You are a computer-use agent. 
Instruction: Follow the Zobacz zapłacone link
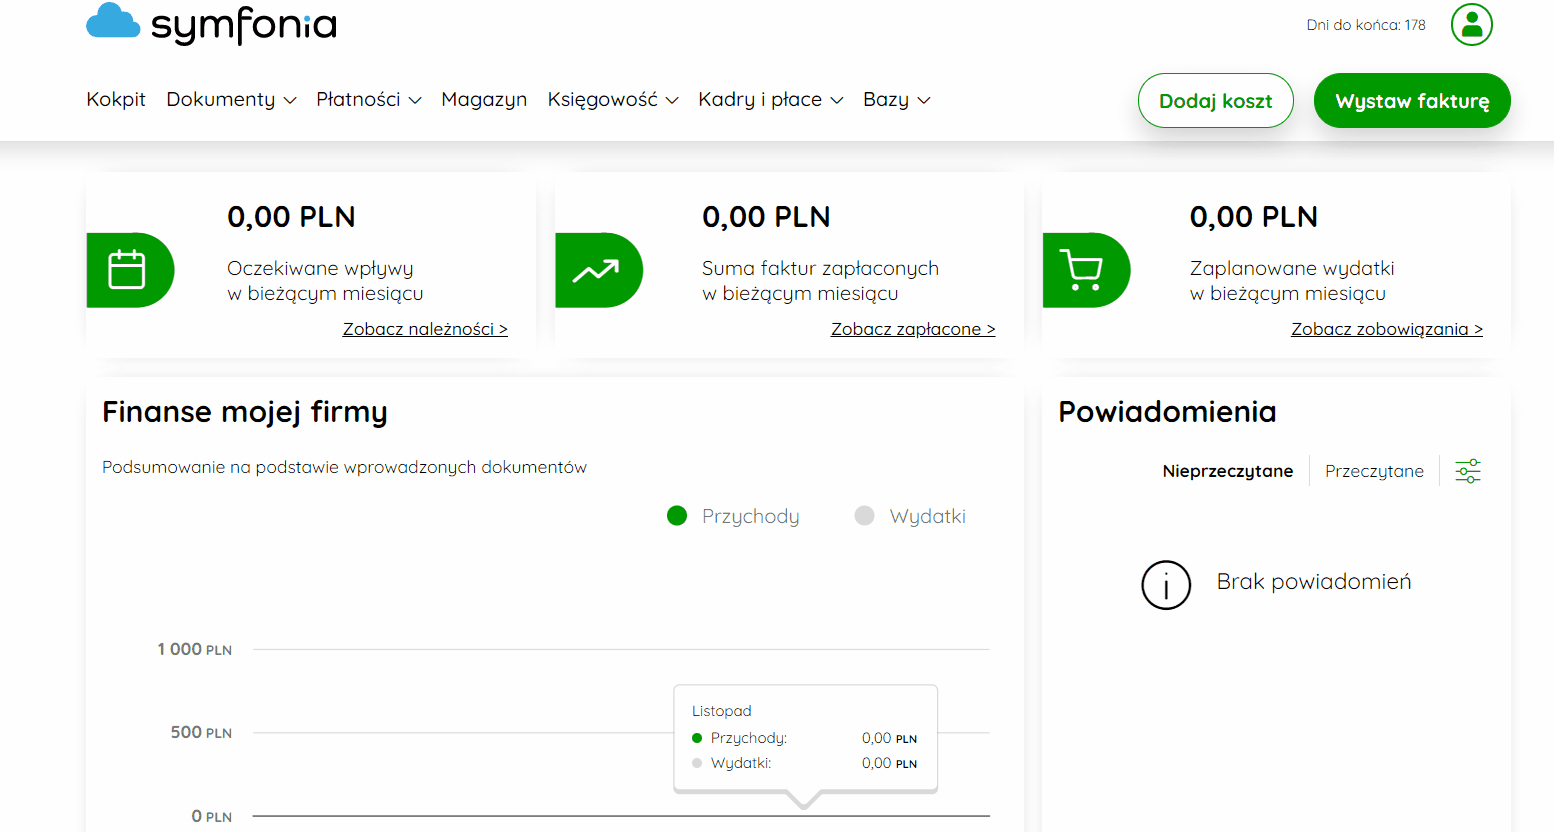(x=913, y=329)
